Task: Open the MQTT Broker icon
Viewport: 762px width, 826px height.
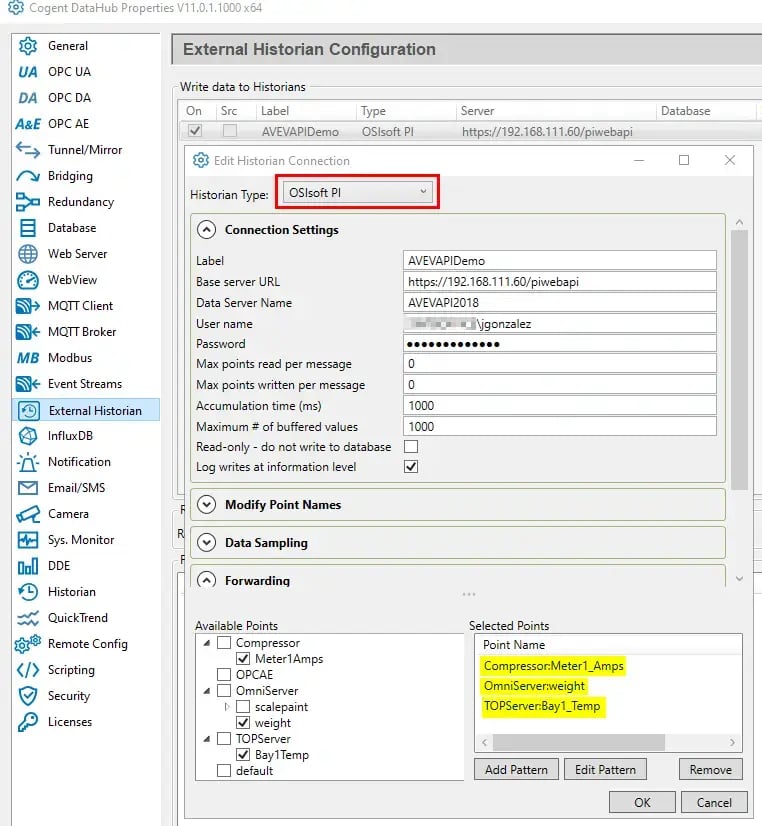Action: pos(28,332)
